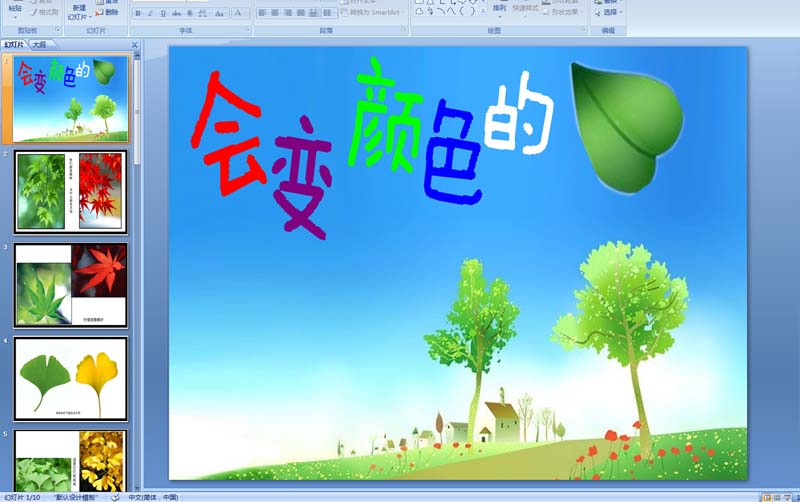This screenshot has width=800, height=502.
Task: Click 格式刷 format painter
Action: click(44, 12)
